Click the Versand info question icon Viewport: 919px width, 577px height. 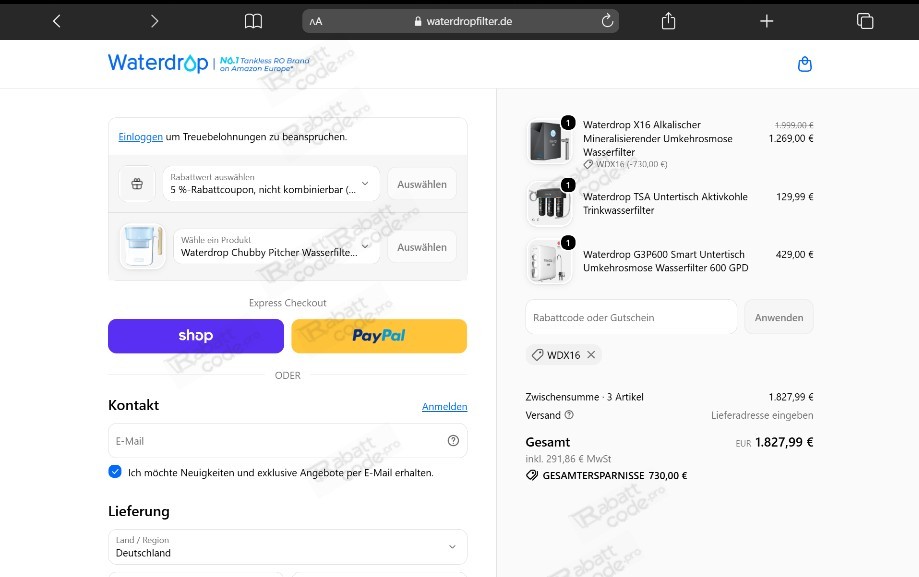[x=569, y=415]
